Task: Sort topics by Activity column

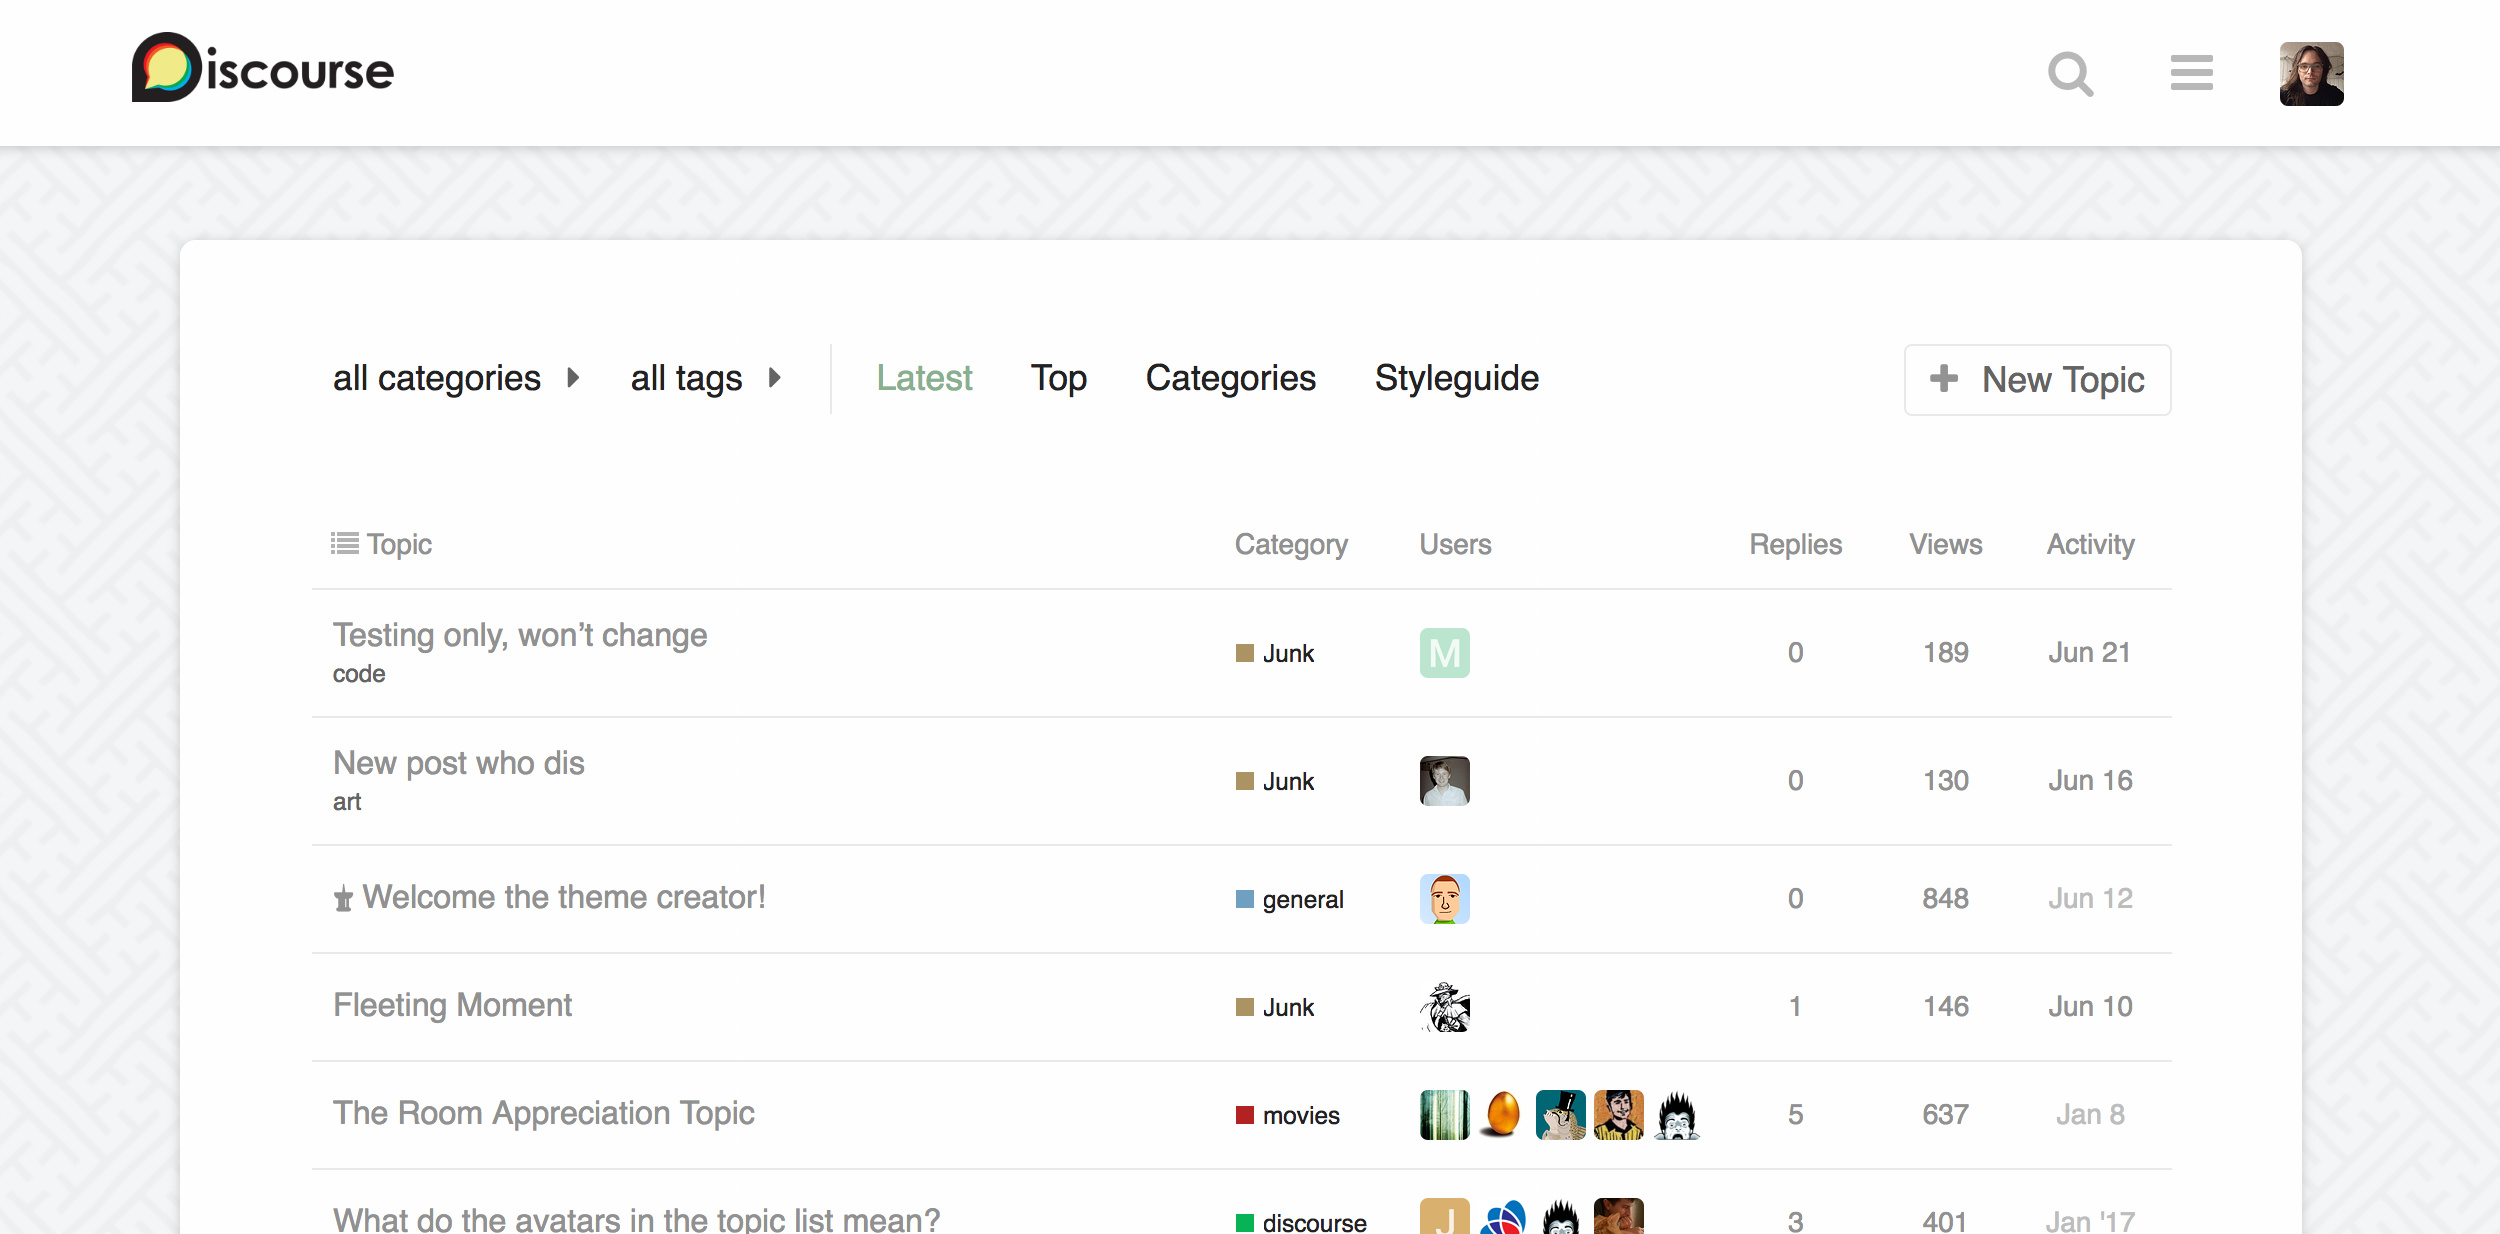Action: 2089,544
